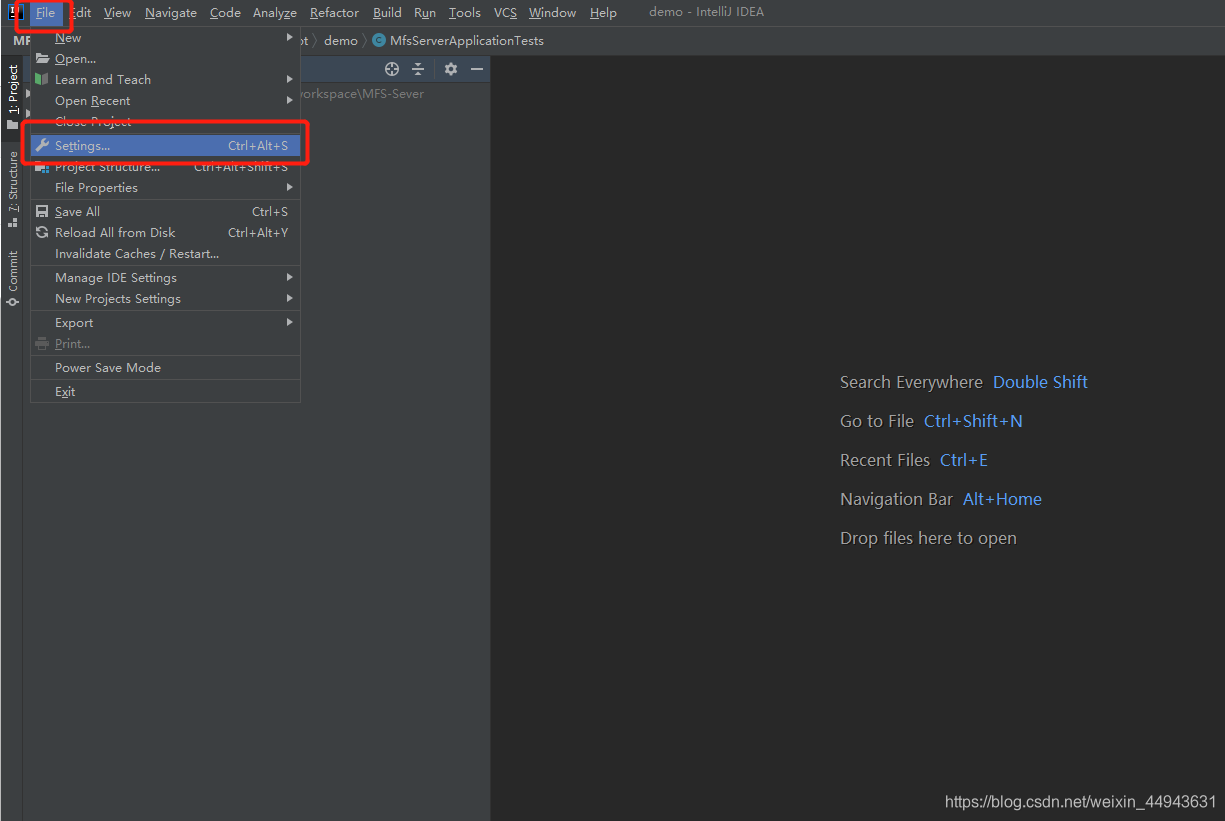Open the Analyze menu
Image resolution: width=1225 pixels, height=821 pixels.
click(x=275, y=13)
